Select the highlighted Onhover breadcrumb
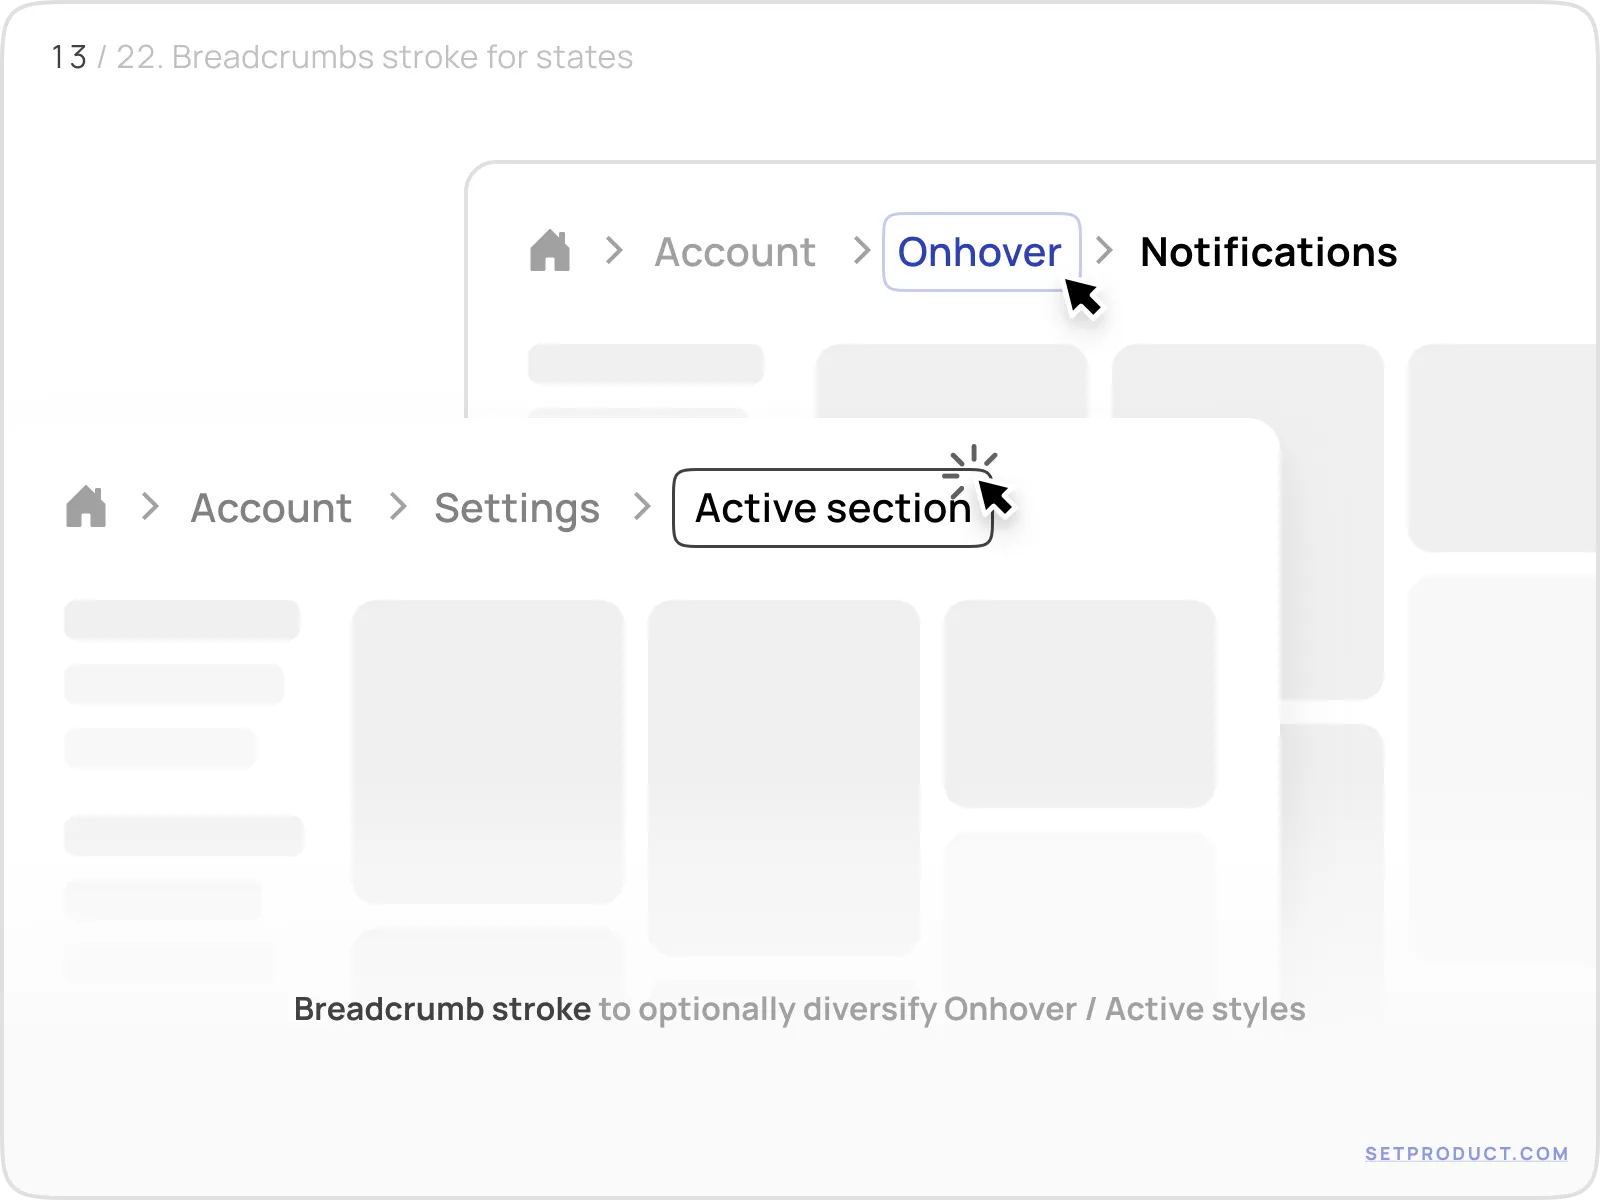The image size is (1600, 1200). click(x=981, y=252)
